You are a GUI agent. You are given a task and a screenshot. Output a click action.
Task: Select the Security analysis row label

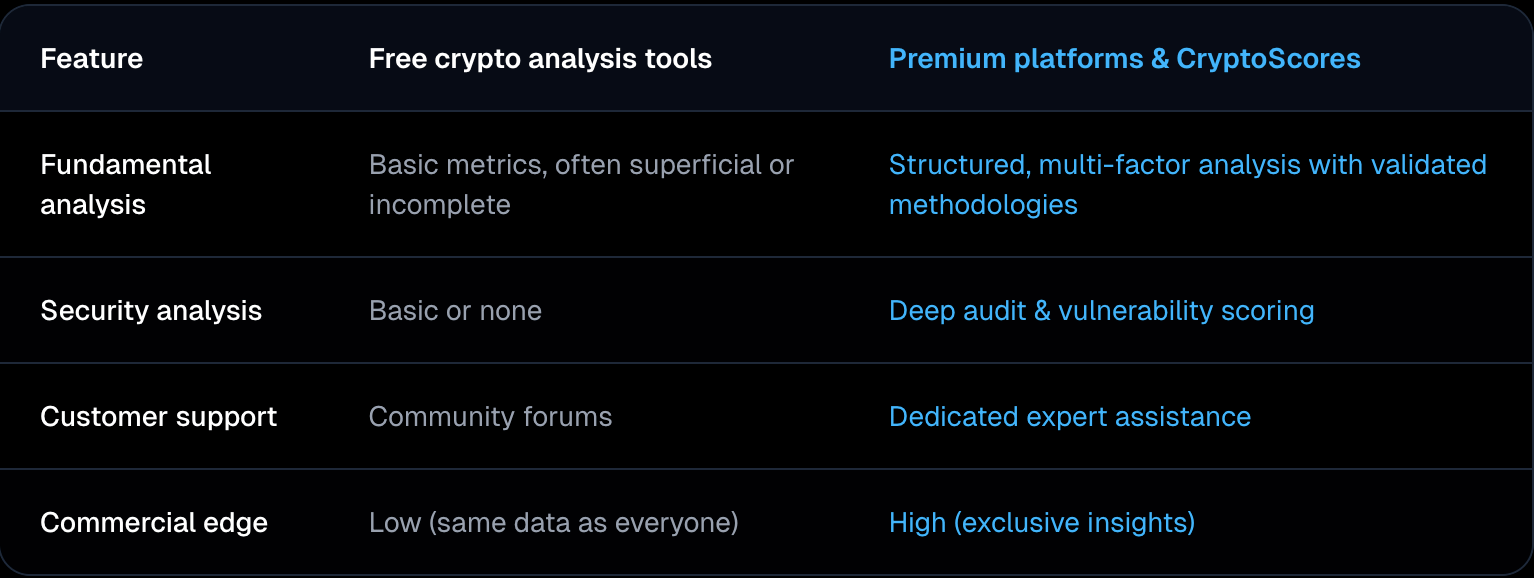(x=151, y=311)
